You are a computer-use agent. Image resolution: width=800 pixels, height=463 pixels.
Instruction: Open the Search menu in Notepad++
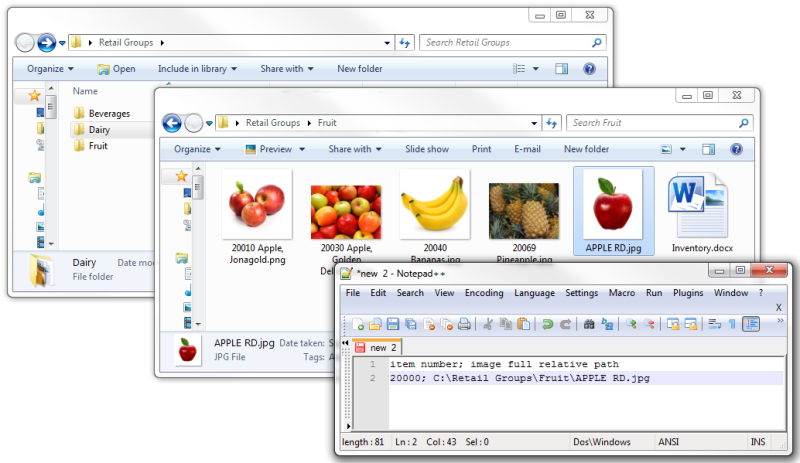[x=410, y=293]
